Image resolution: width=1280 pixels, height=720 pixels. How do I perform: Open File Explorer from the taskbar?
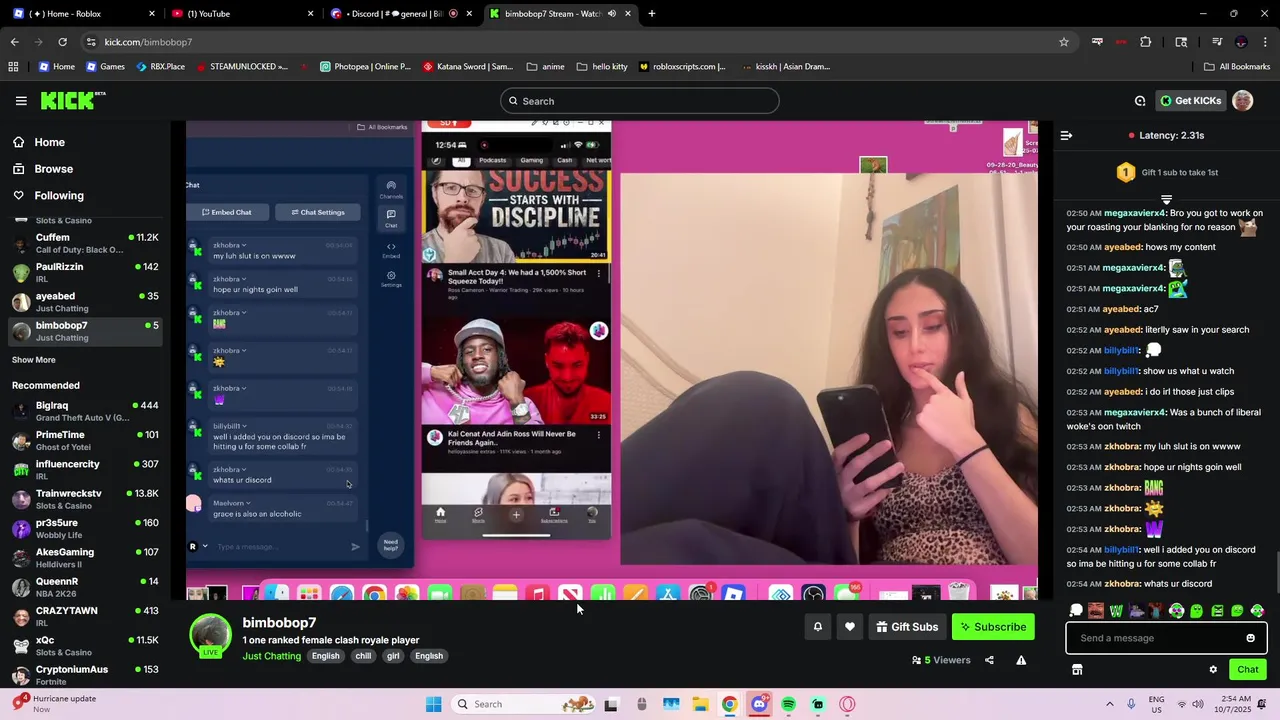point(700,704)
